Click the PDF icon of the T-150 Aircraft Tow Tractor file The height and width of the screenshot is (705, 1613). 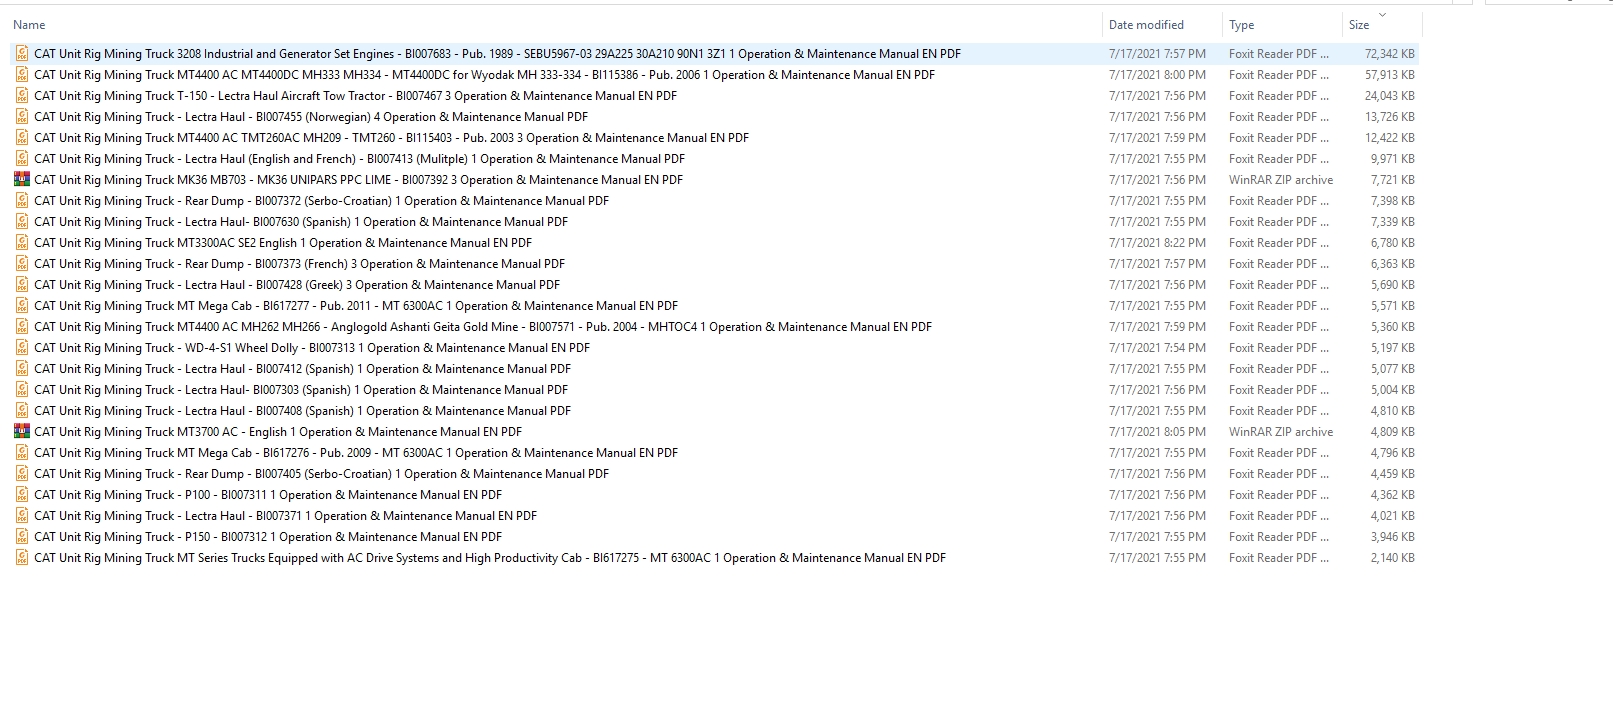[x=22, y=96]
